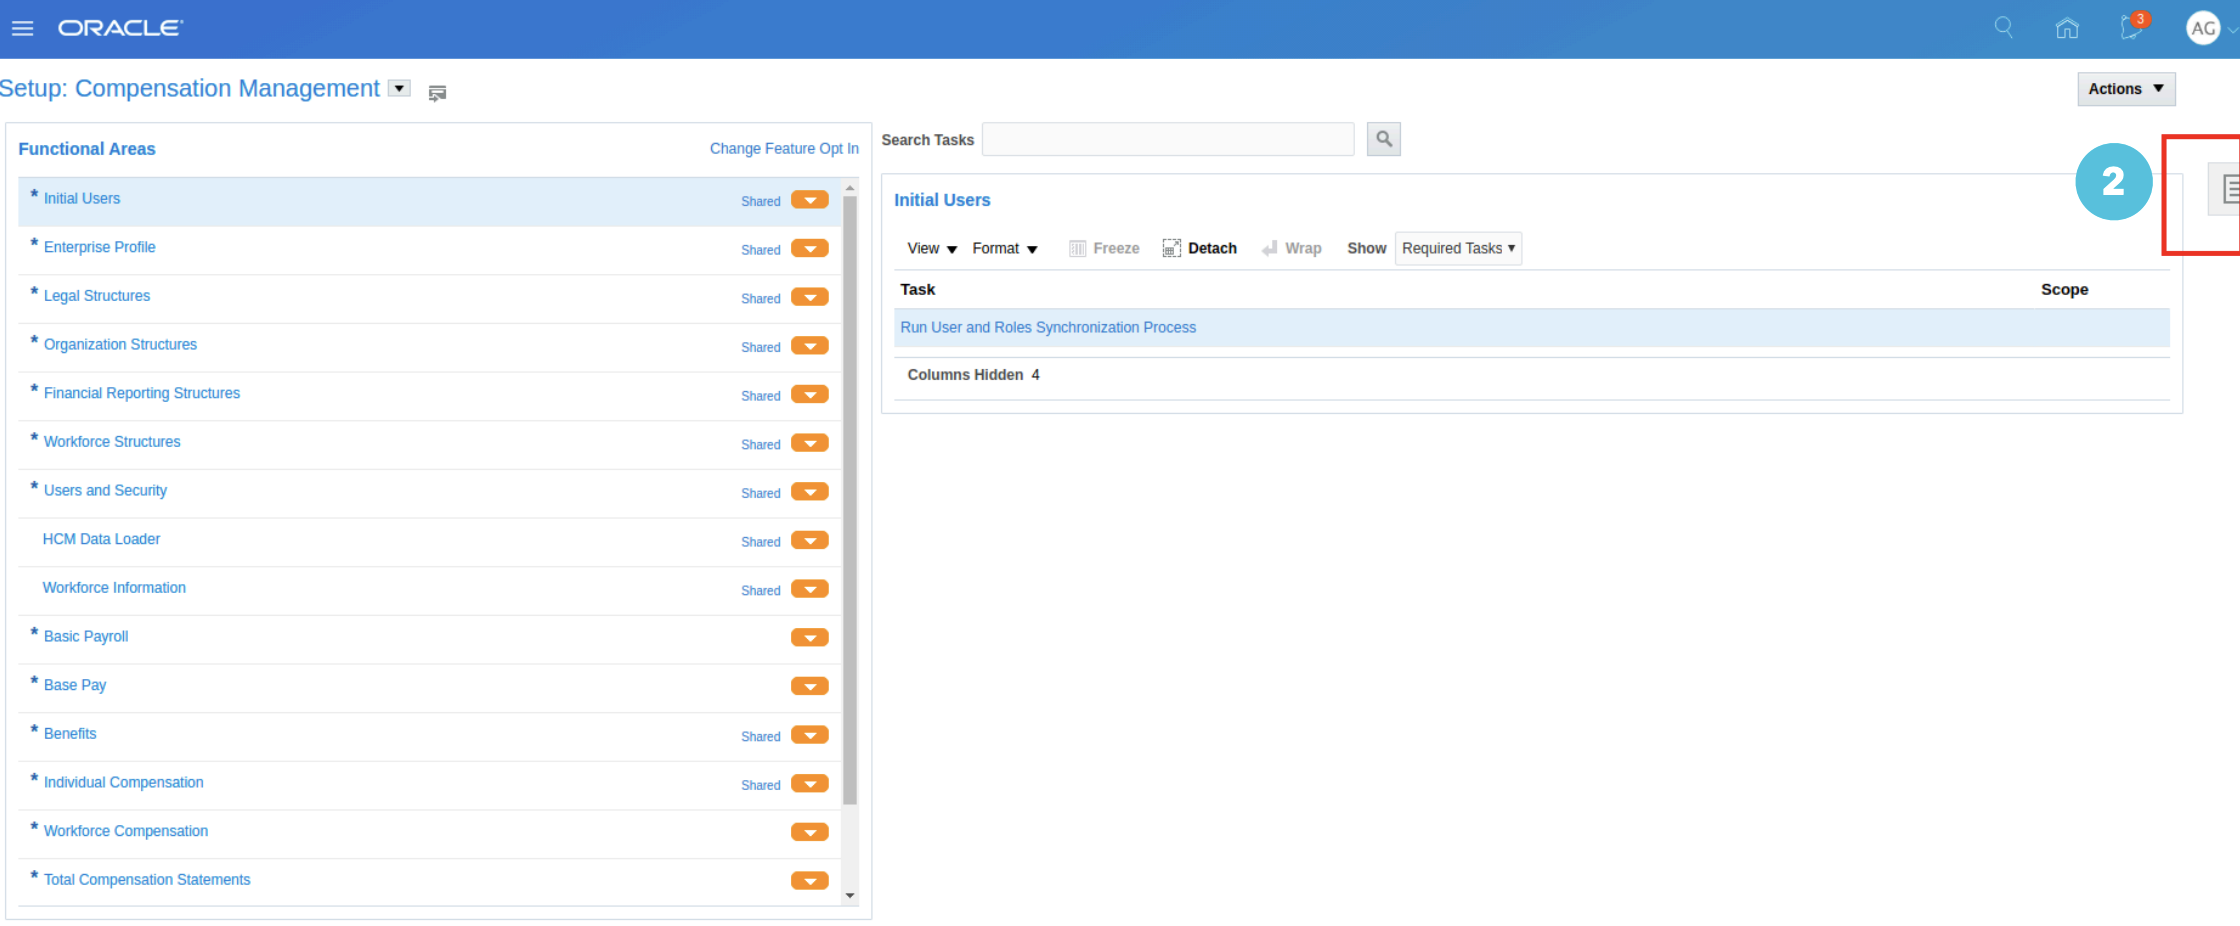
Task: Click the Shared label for Benefits
Action: tap(761, 737)
